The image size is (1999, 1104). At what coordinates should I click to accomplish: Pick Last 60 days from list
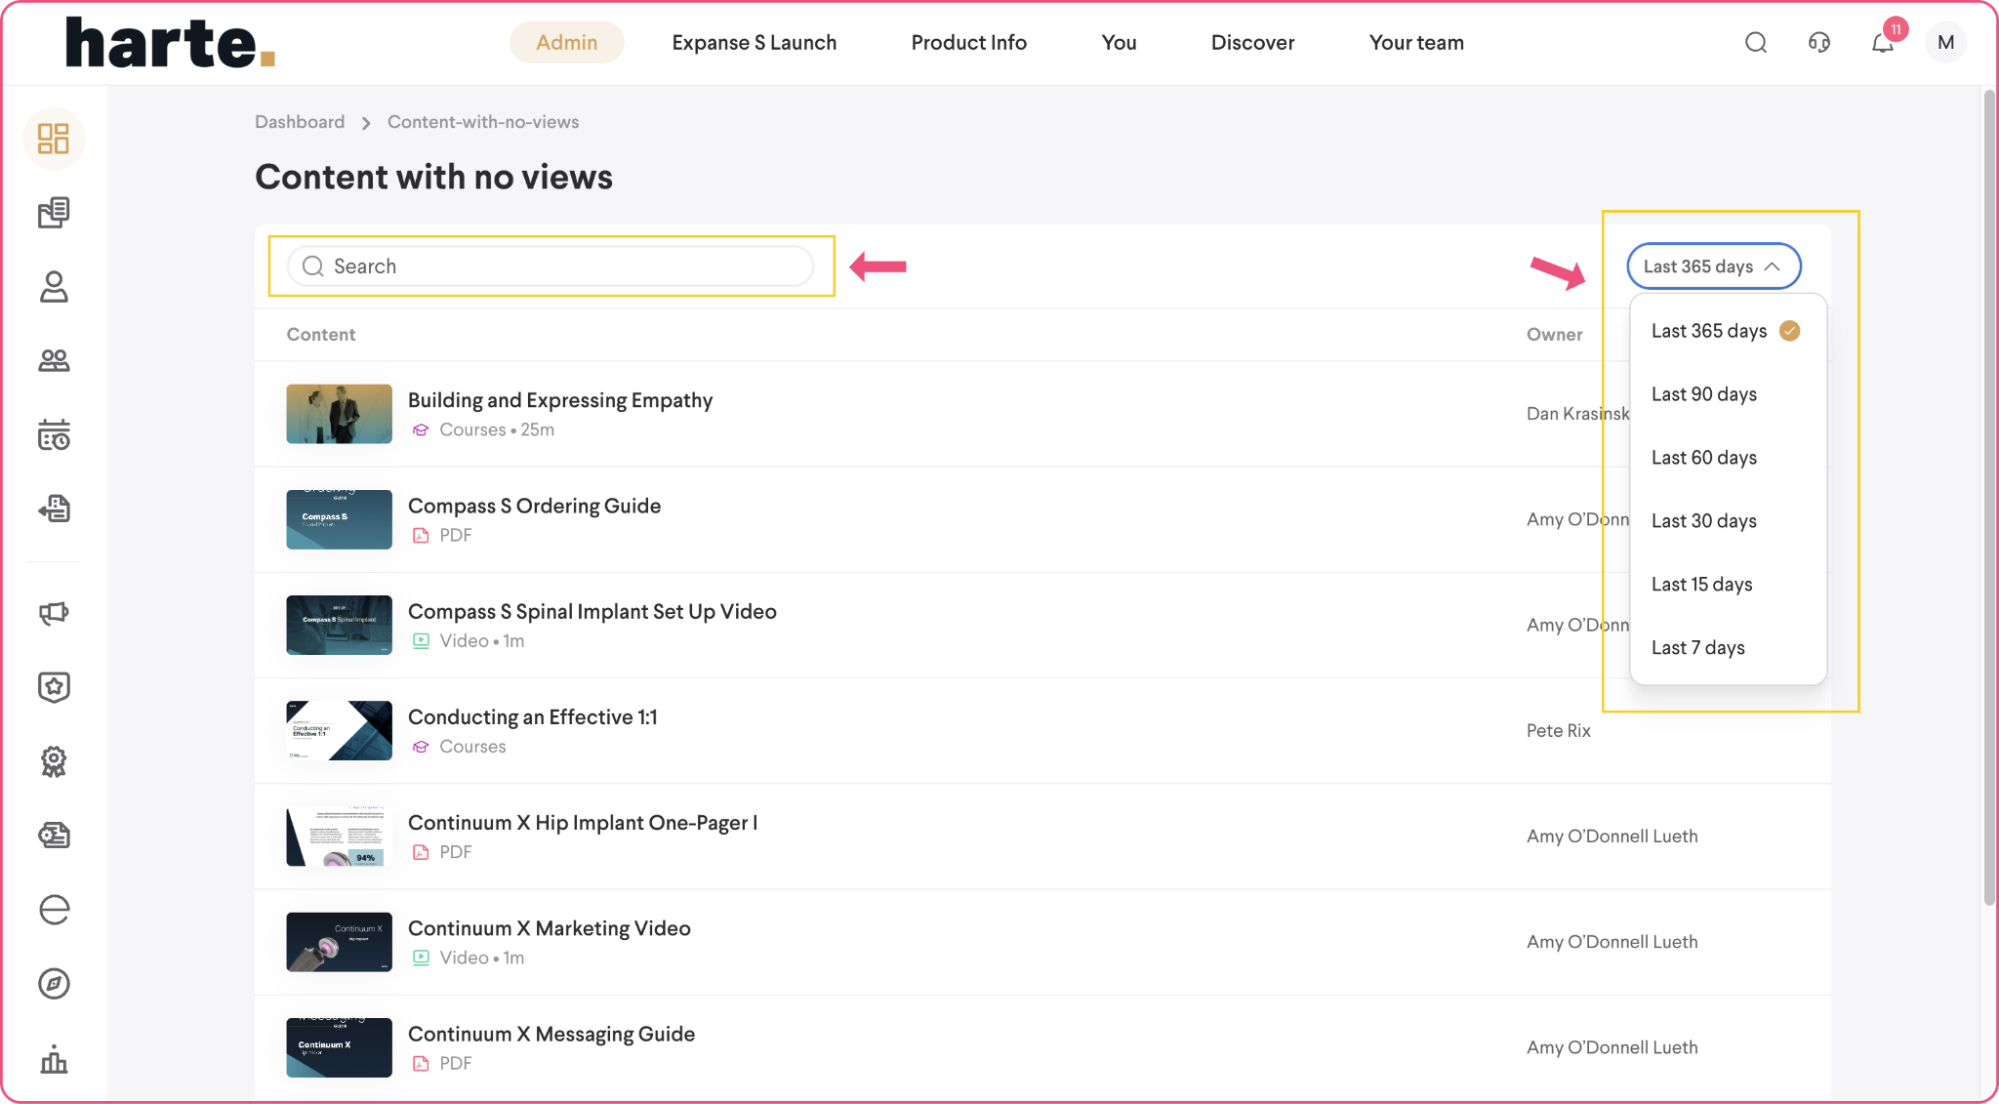click(x=1704, y=458)
